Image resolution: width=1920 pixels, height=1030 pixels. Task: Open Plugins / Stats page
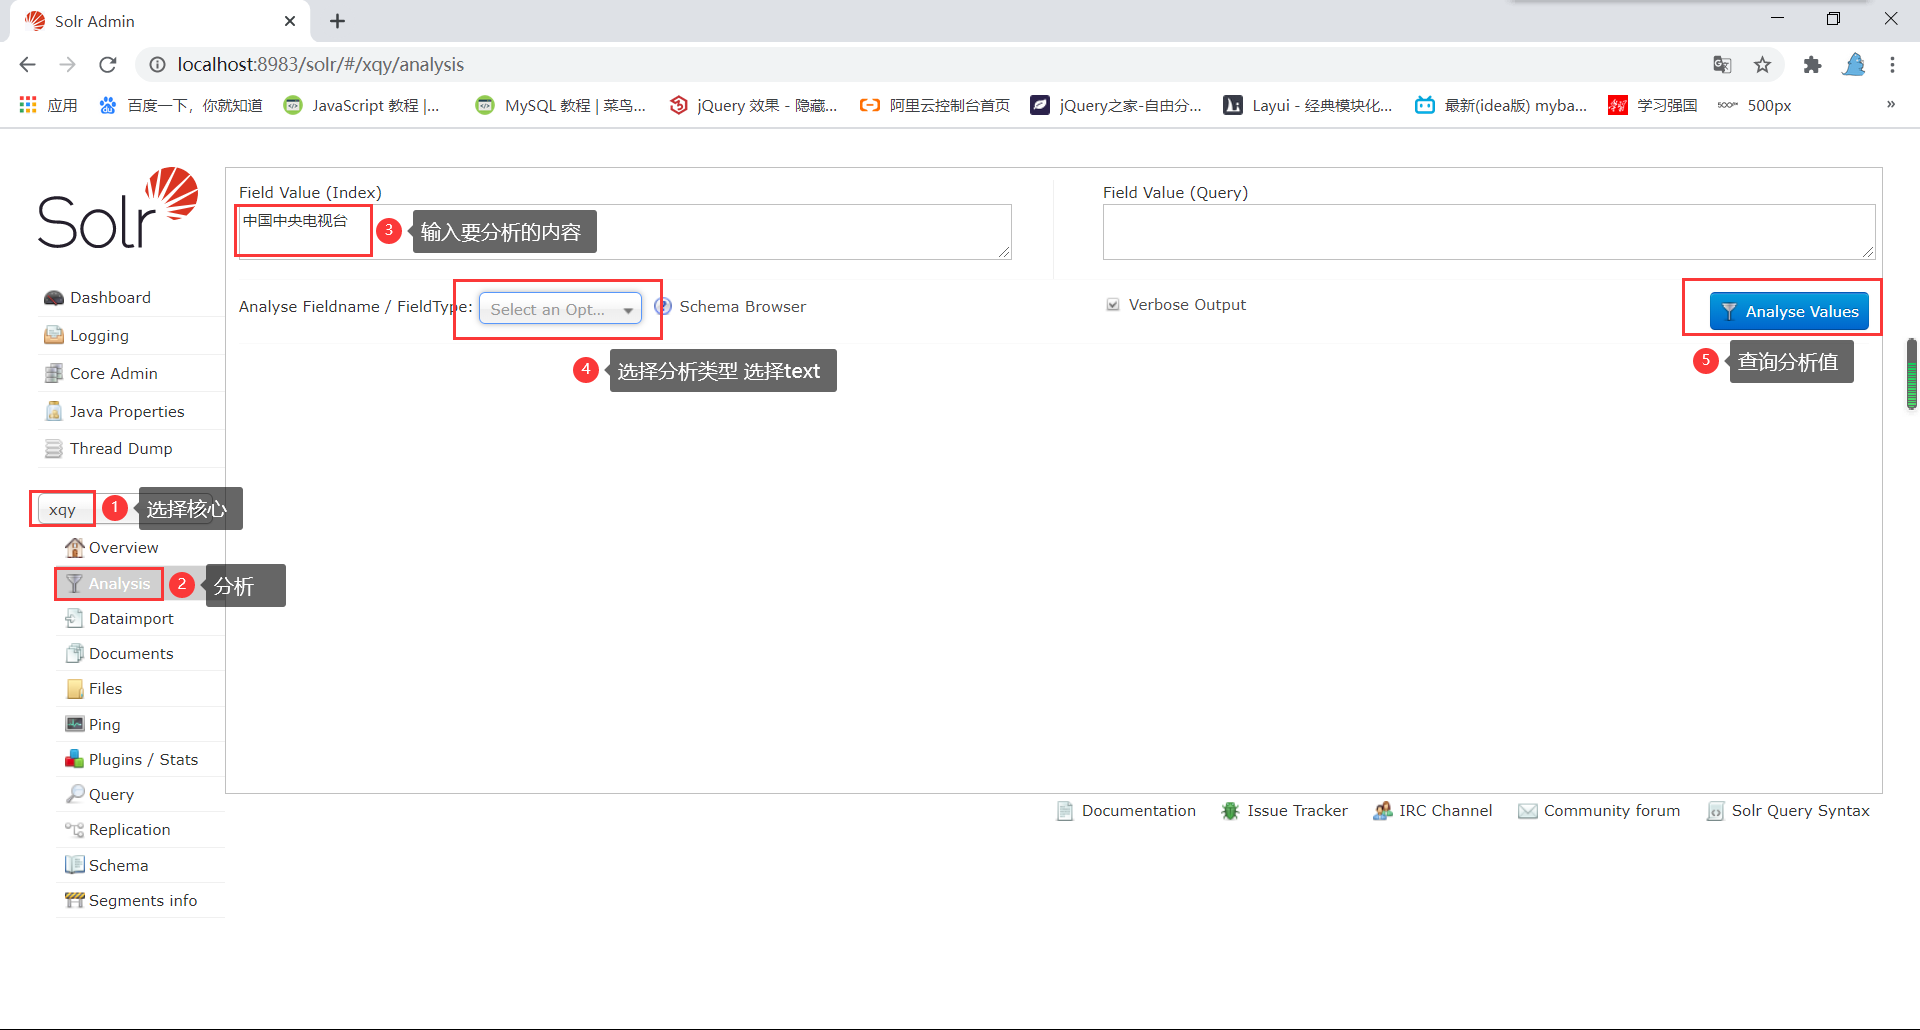pyautogui.click(x=143, y=760)
